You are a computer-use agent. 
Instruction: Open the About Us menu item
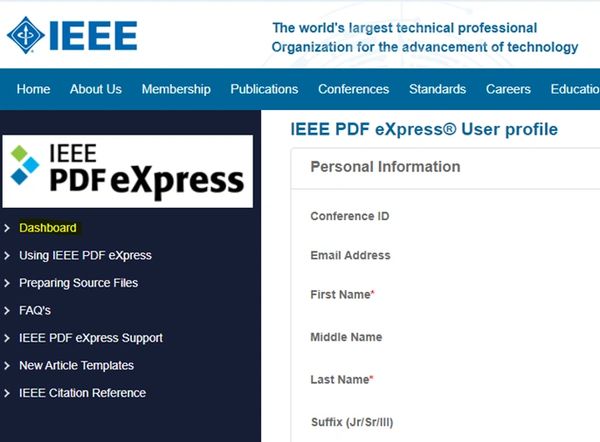(96, 89)
